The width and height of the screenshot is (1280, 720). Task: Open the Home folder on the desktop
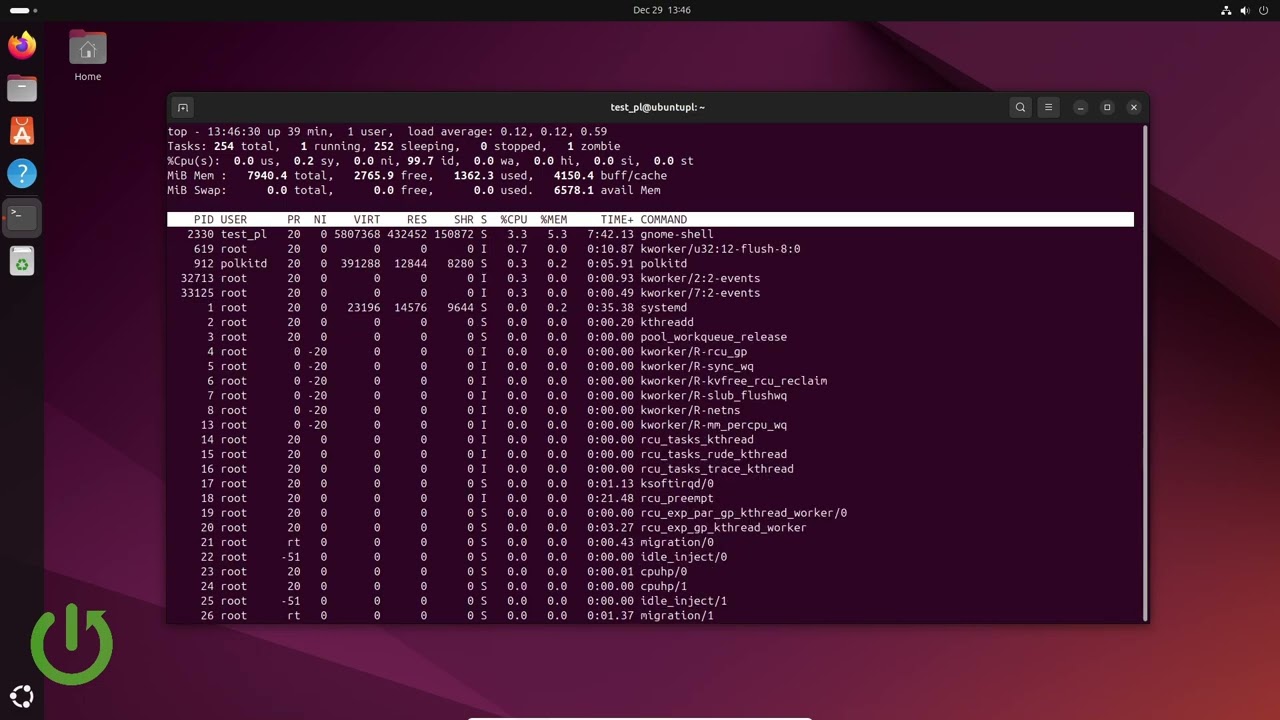(x=88, y=56)
